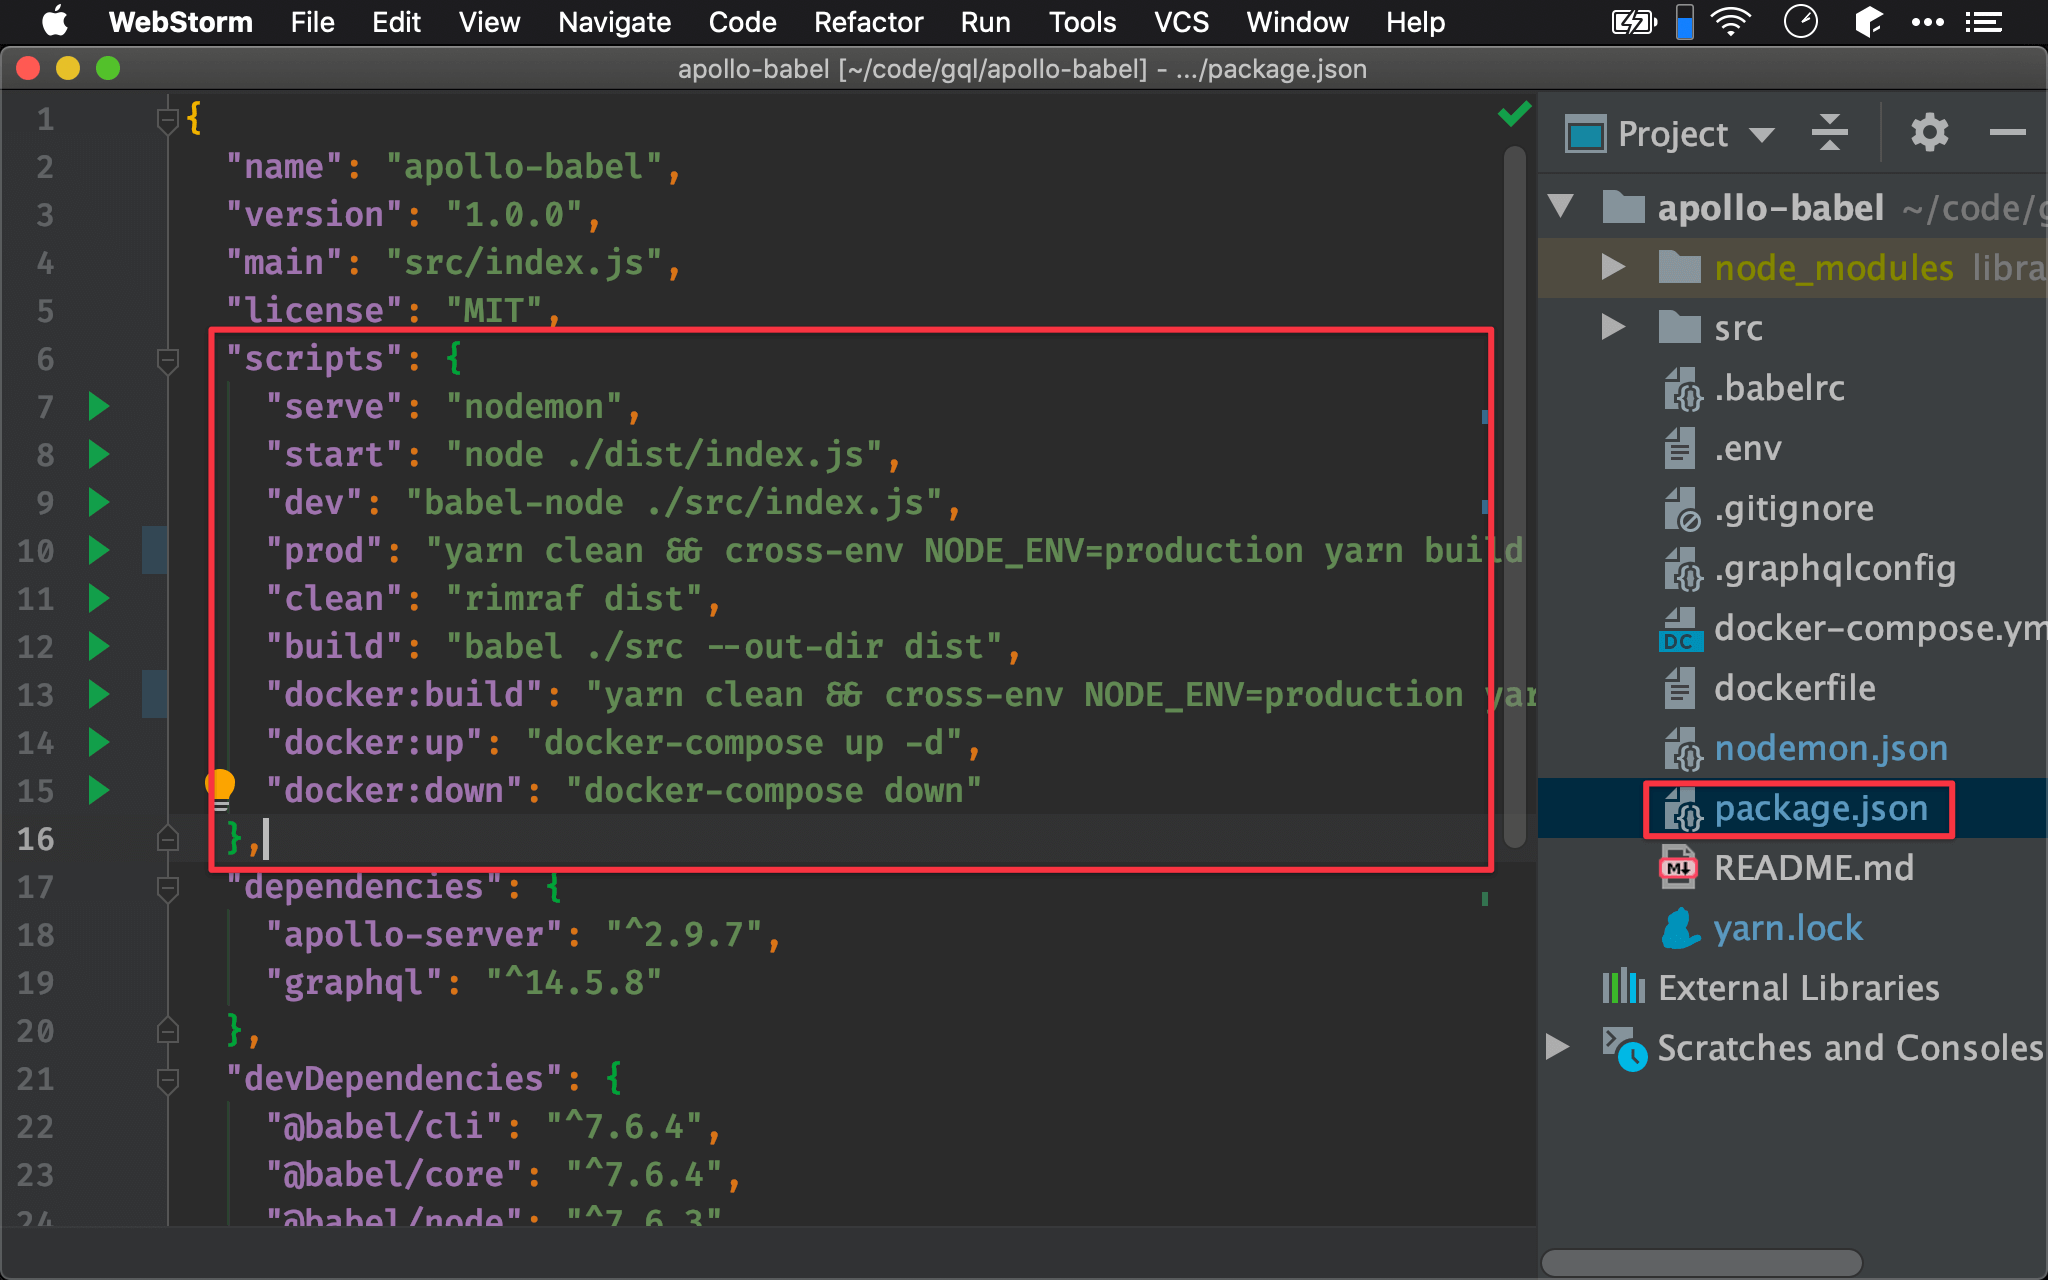Click the Collapse All icon in Project panel
The height and width of the screenshot is (1280, 2048).
coord(1829,133)
